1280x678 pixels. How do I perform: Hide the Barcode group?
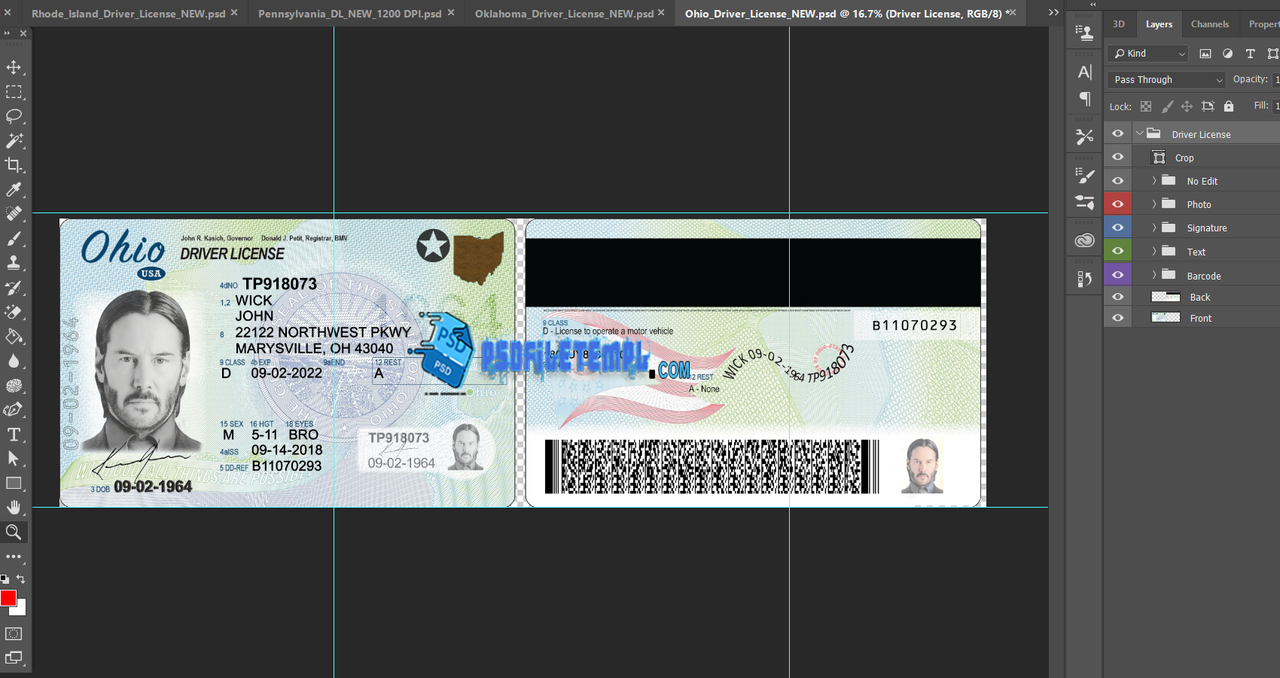coord(1118,275)
